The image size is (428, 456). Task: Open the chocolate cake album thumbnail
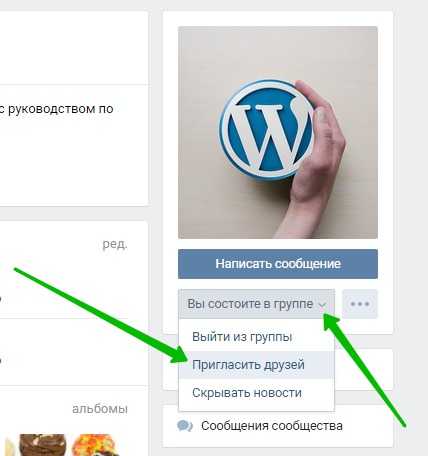click(43, 445)
